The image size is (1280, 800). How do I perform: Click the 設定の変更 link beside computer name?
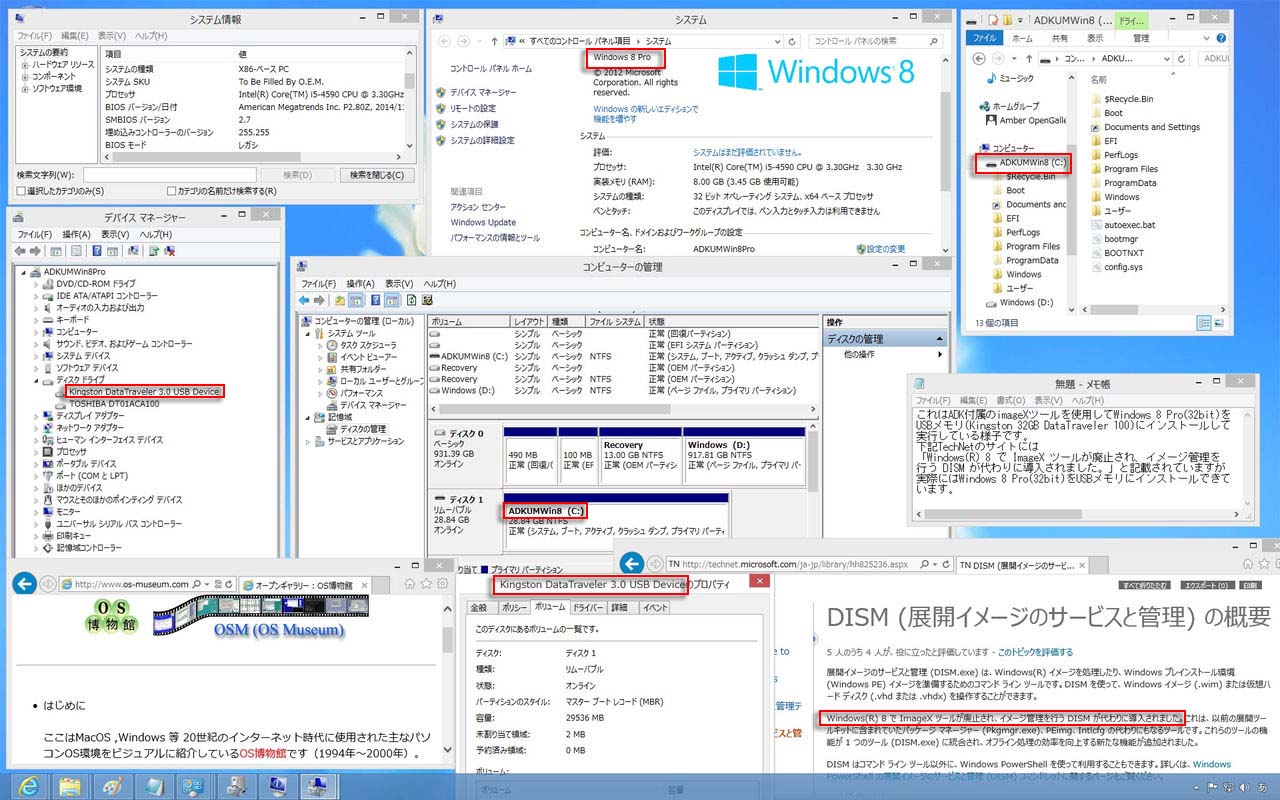885,248
